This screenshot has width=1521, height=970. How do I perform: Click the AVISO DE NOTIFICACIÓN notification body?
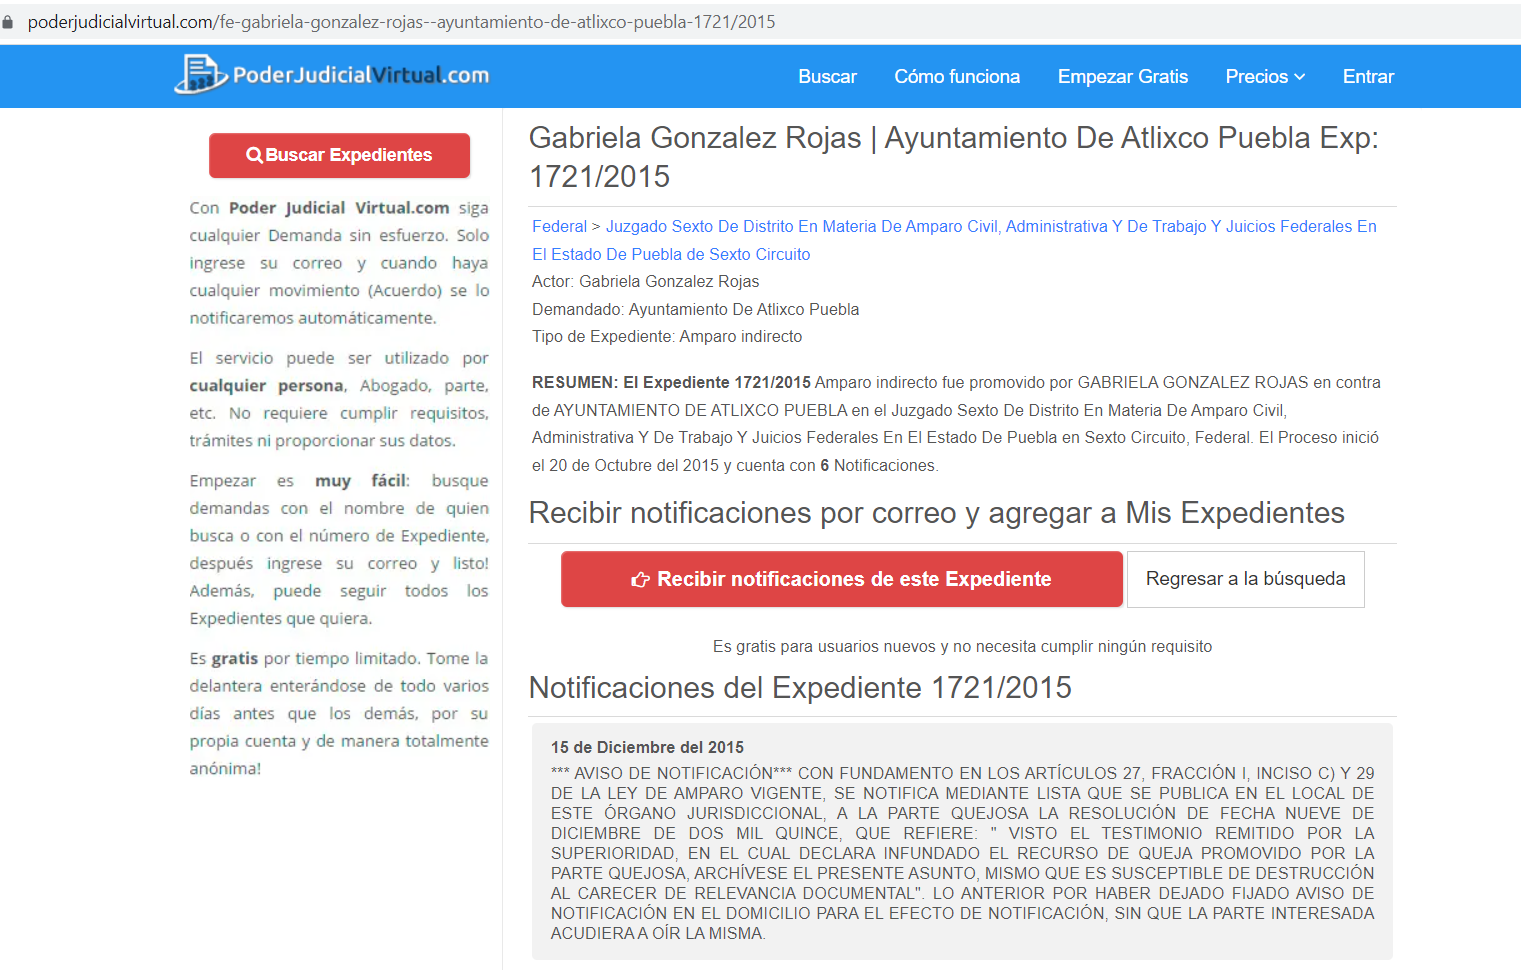coord(962,853)
